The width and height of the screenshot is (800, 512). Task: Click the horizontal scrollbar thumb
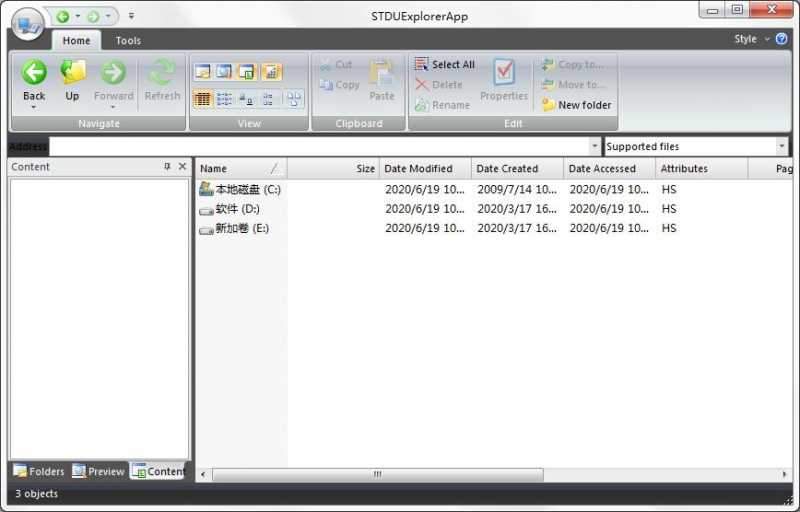(378, 475)
